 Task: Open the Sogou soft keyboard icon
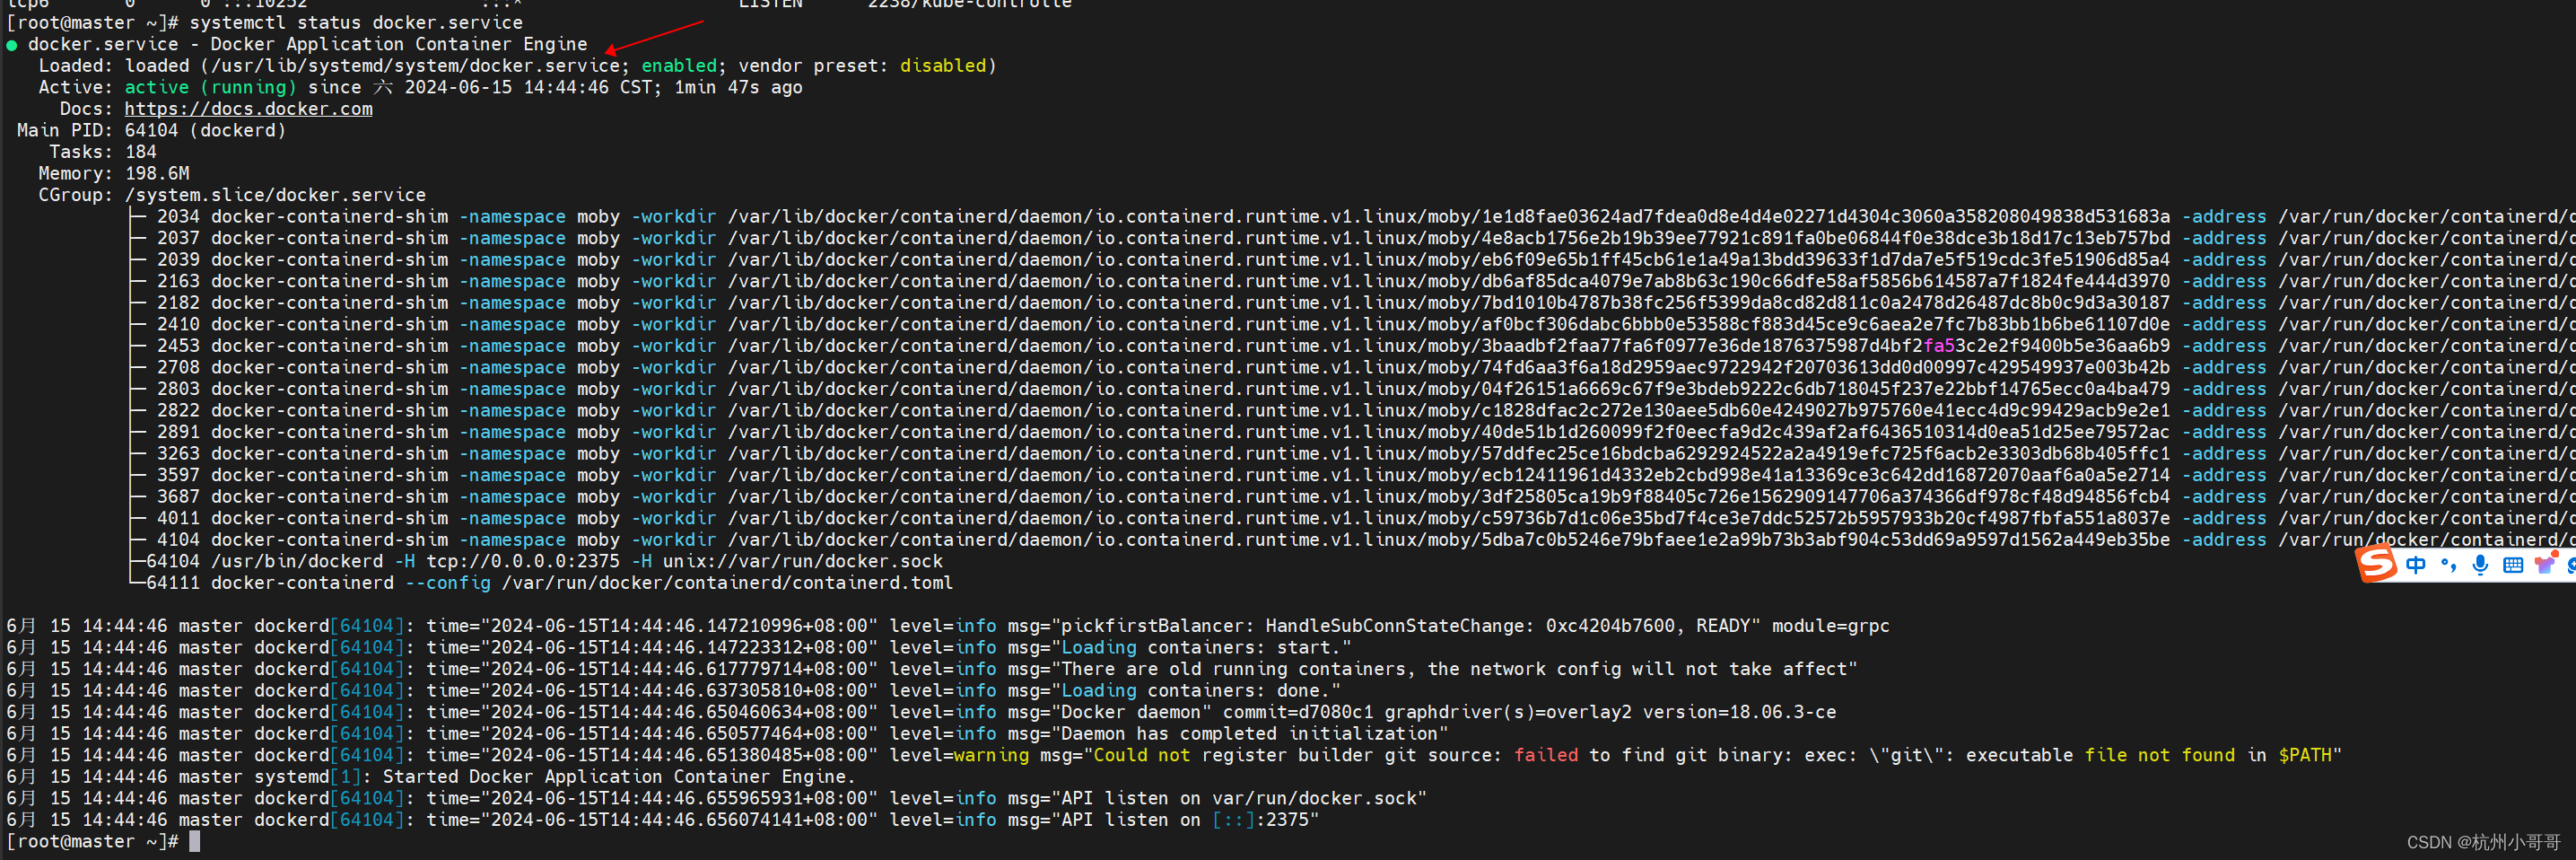(x=2514, y=565)
